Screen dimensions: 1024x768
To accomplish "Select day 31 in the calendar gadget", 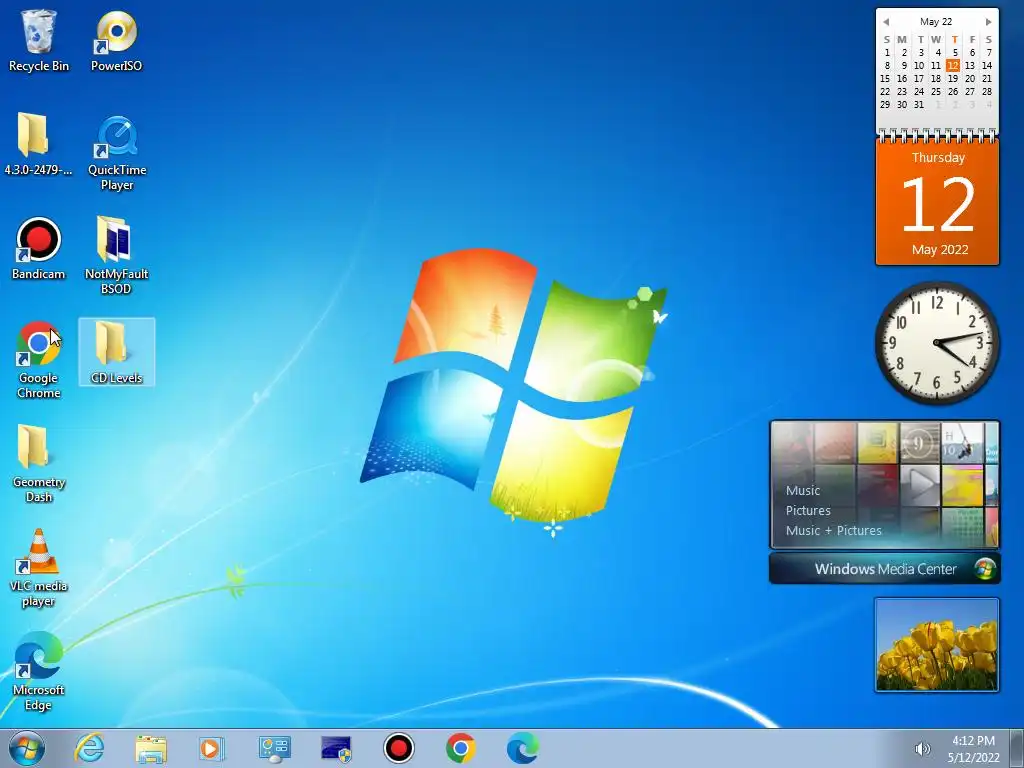I will (x=919, y=104).
